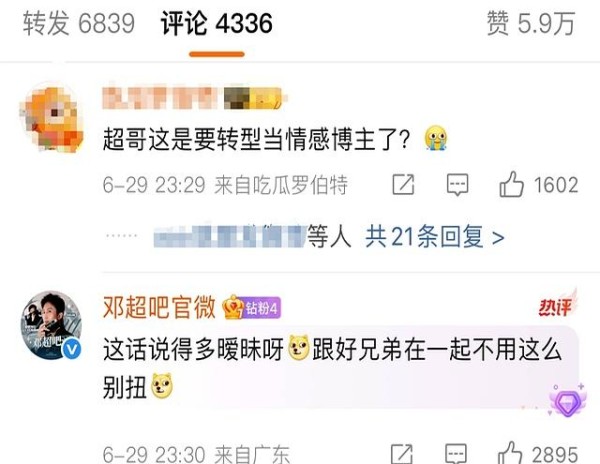Tap the purple diamond fan badge icon
The height and width of the screenshot is (464, 600).
(566, 401)
